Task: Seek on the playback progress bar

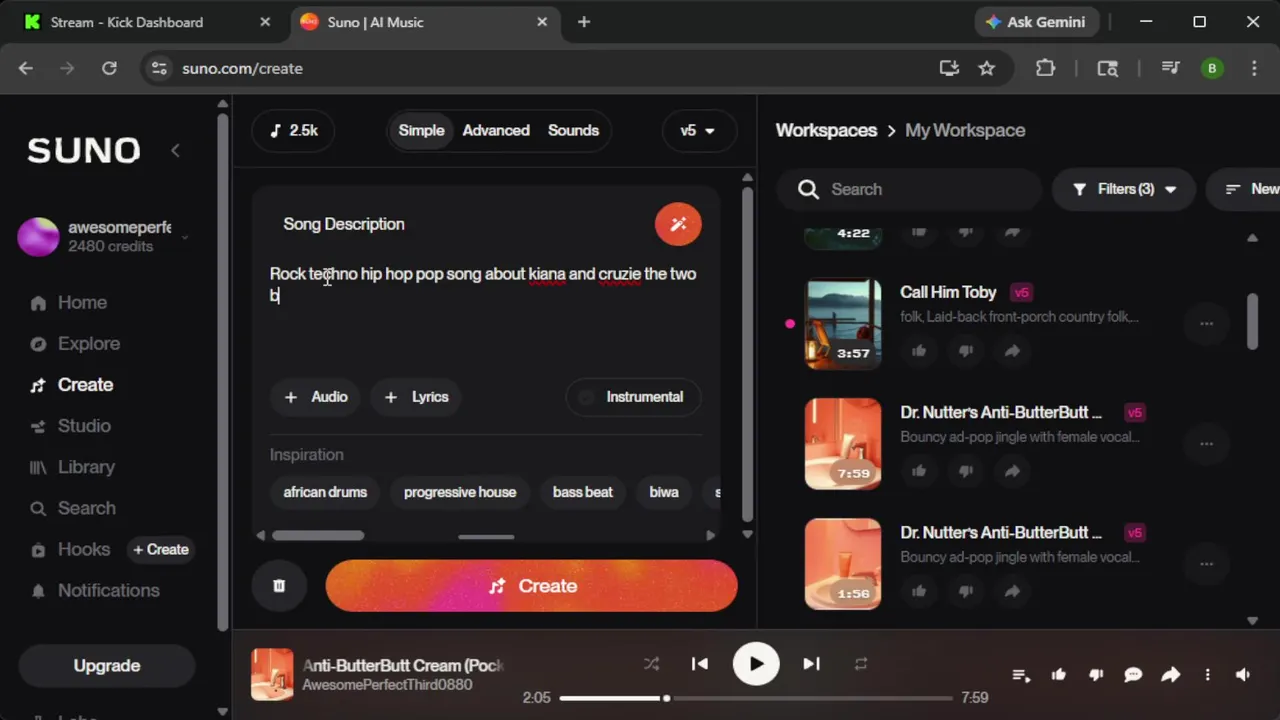Action: pyautogui.click(x=755, y=698)
